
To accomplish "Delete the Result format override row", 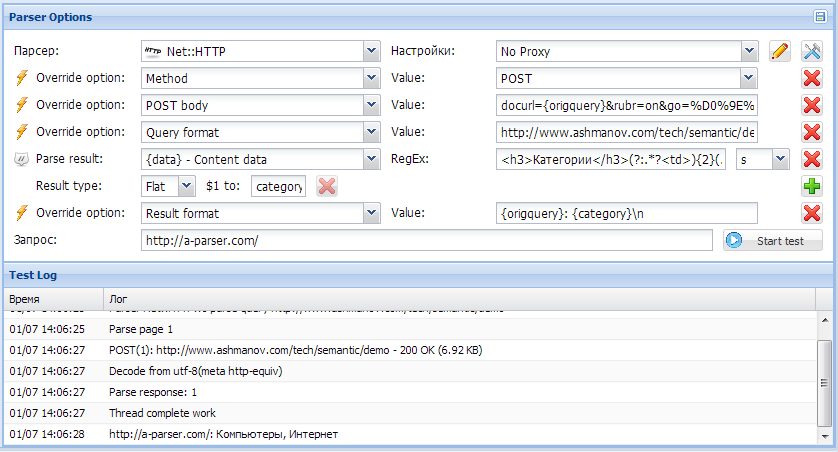I will [x=812, y=213].
